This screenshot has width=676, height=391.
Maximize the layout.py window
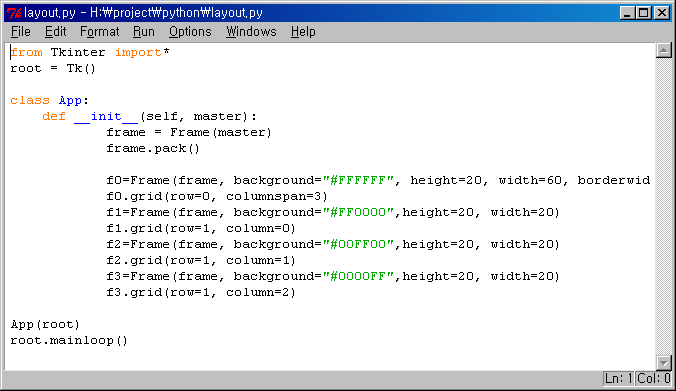[644, 13]
